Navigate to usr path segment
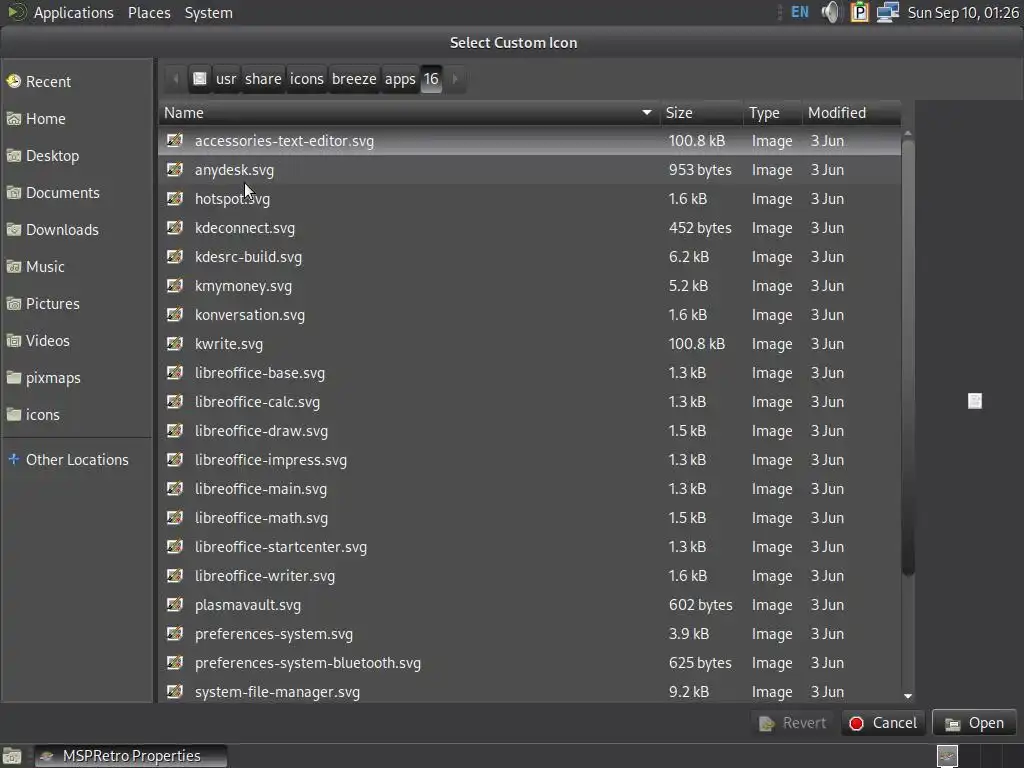This screenshot has height=768, width=1024. click(226, 79)
